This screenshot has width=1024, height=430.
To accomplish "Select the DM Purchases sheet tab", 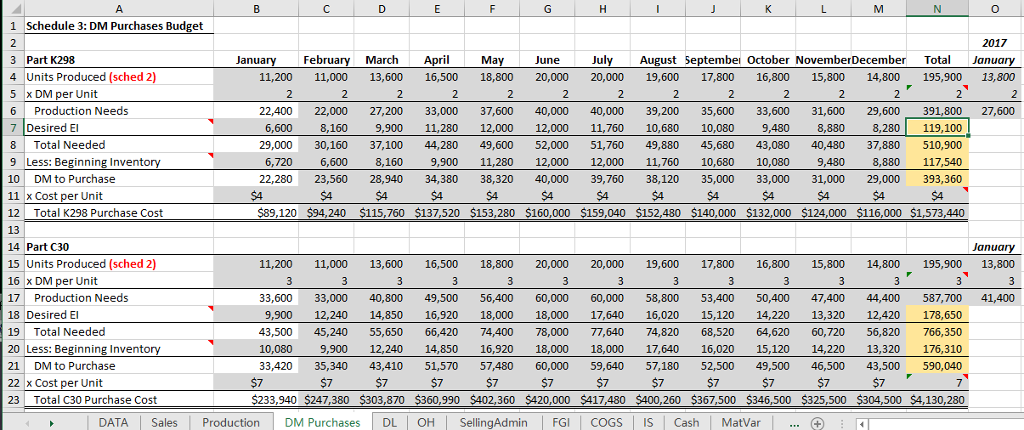I will coord(323,423).
